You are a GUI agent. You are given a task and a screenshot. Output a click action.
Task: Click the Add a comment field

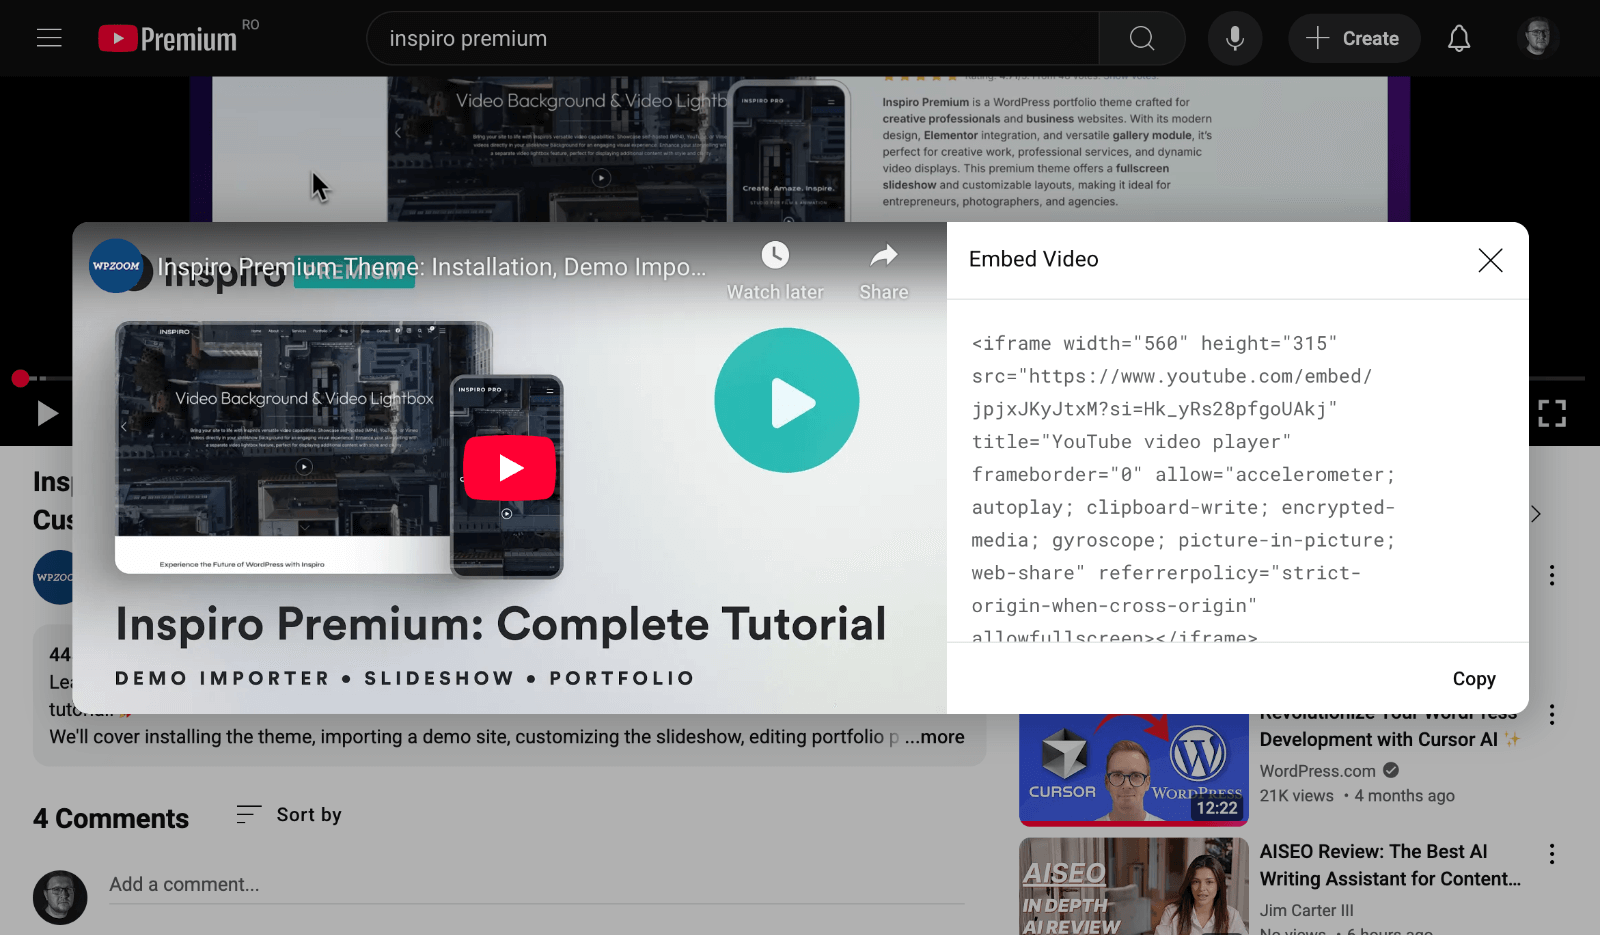pyautogui.click(x=400, y=884)
